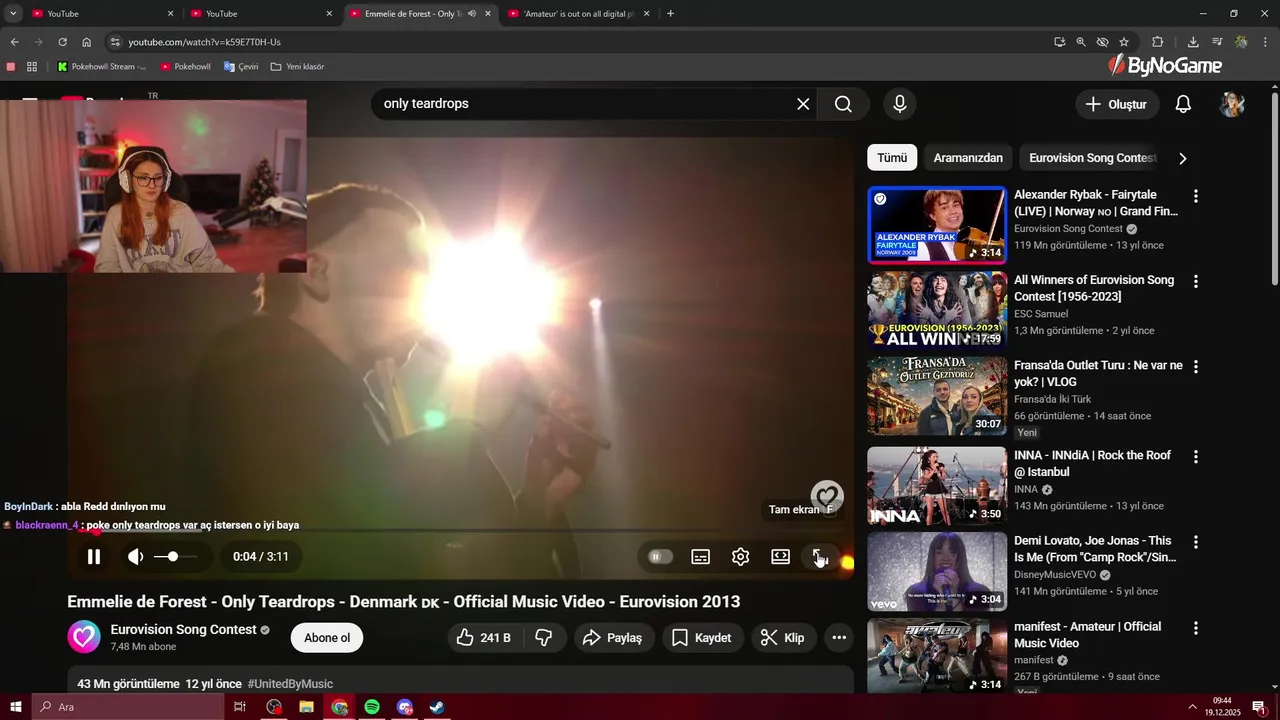Pause the video with the pause button
Screen dimensions: 1280x720
point(93,557)
